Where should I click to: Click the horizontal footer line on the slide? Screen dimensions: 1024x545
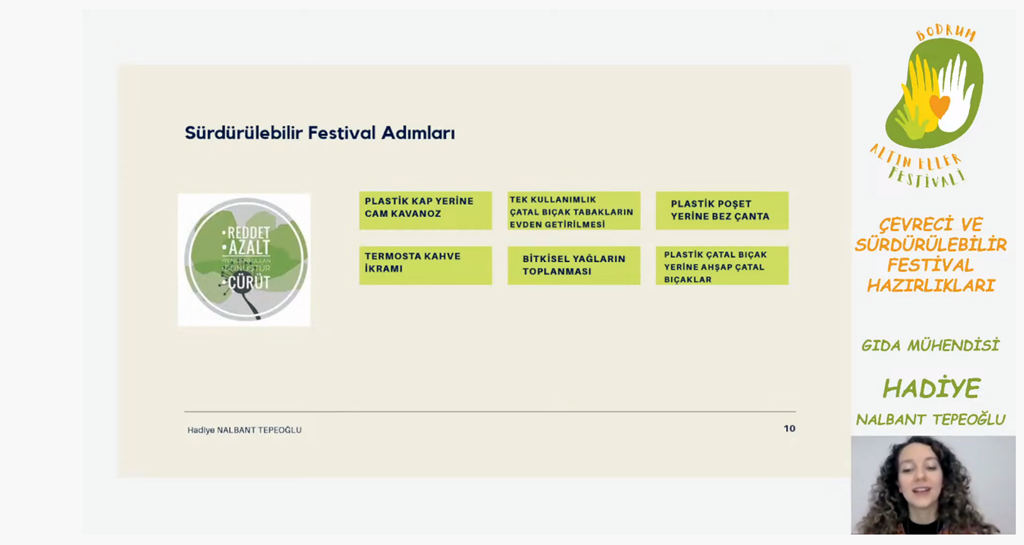490,411
